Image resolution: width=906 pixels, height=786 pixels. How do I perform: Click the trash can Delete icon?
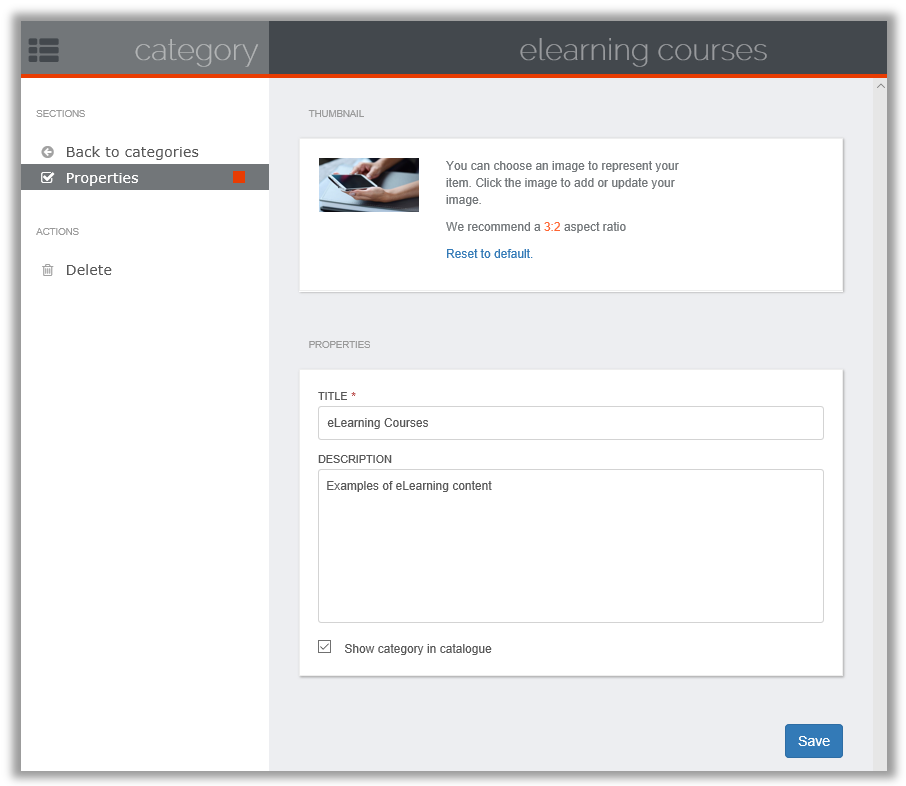47,270
